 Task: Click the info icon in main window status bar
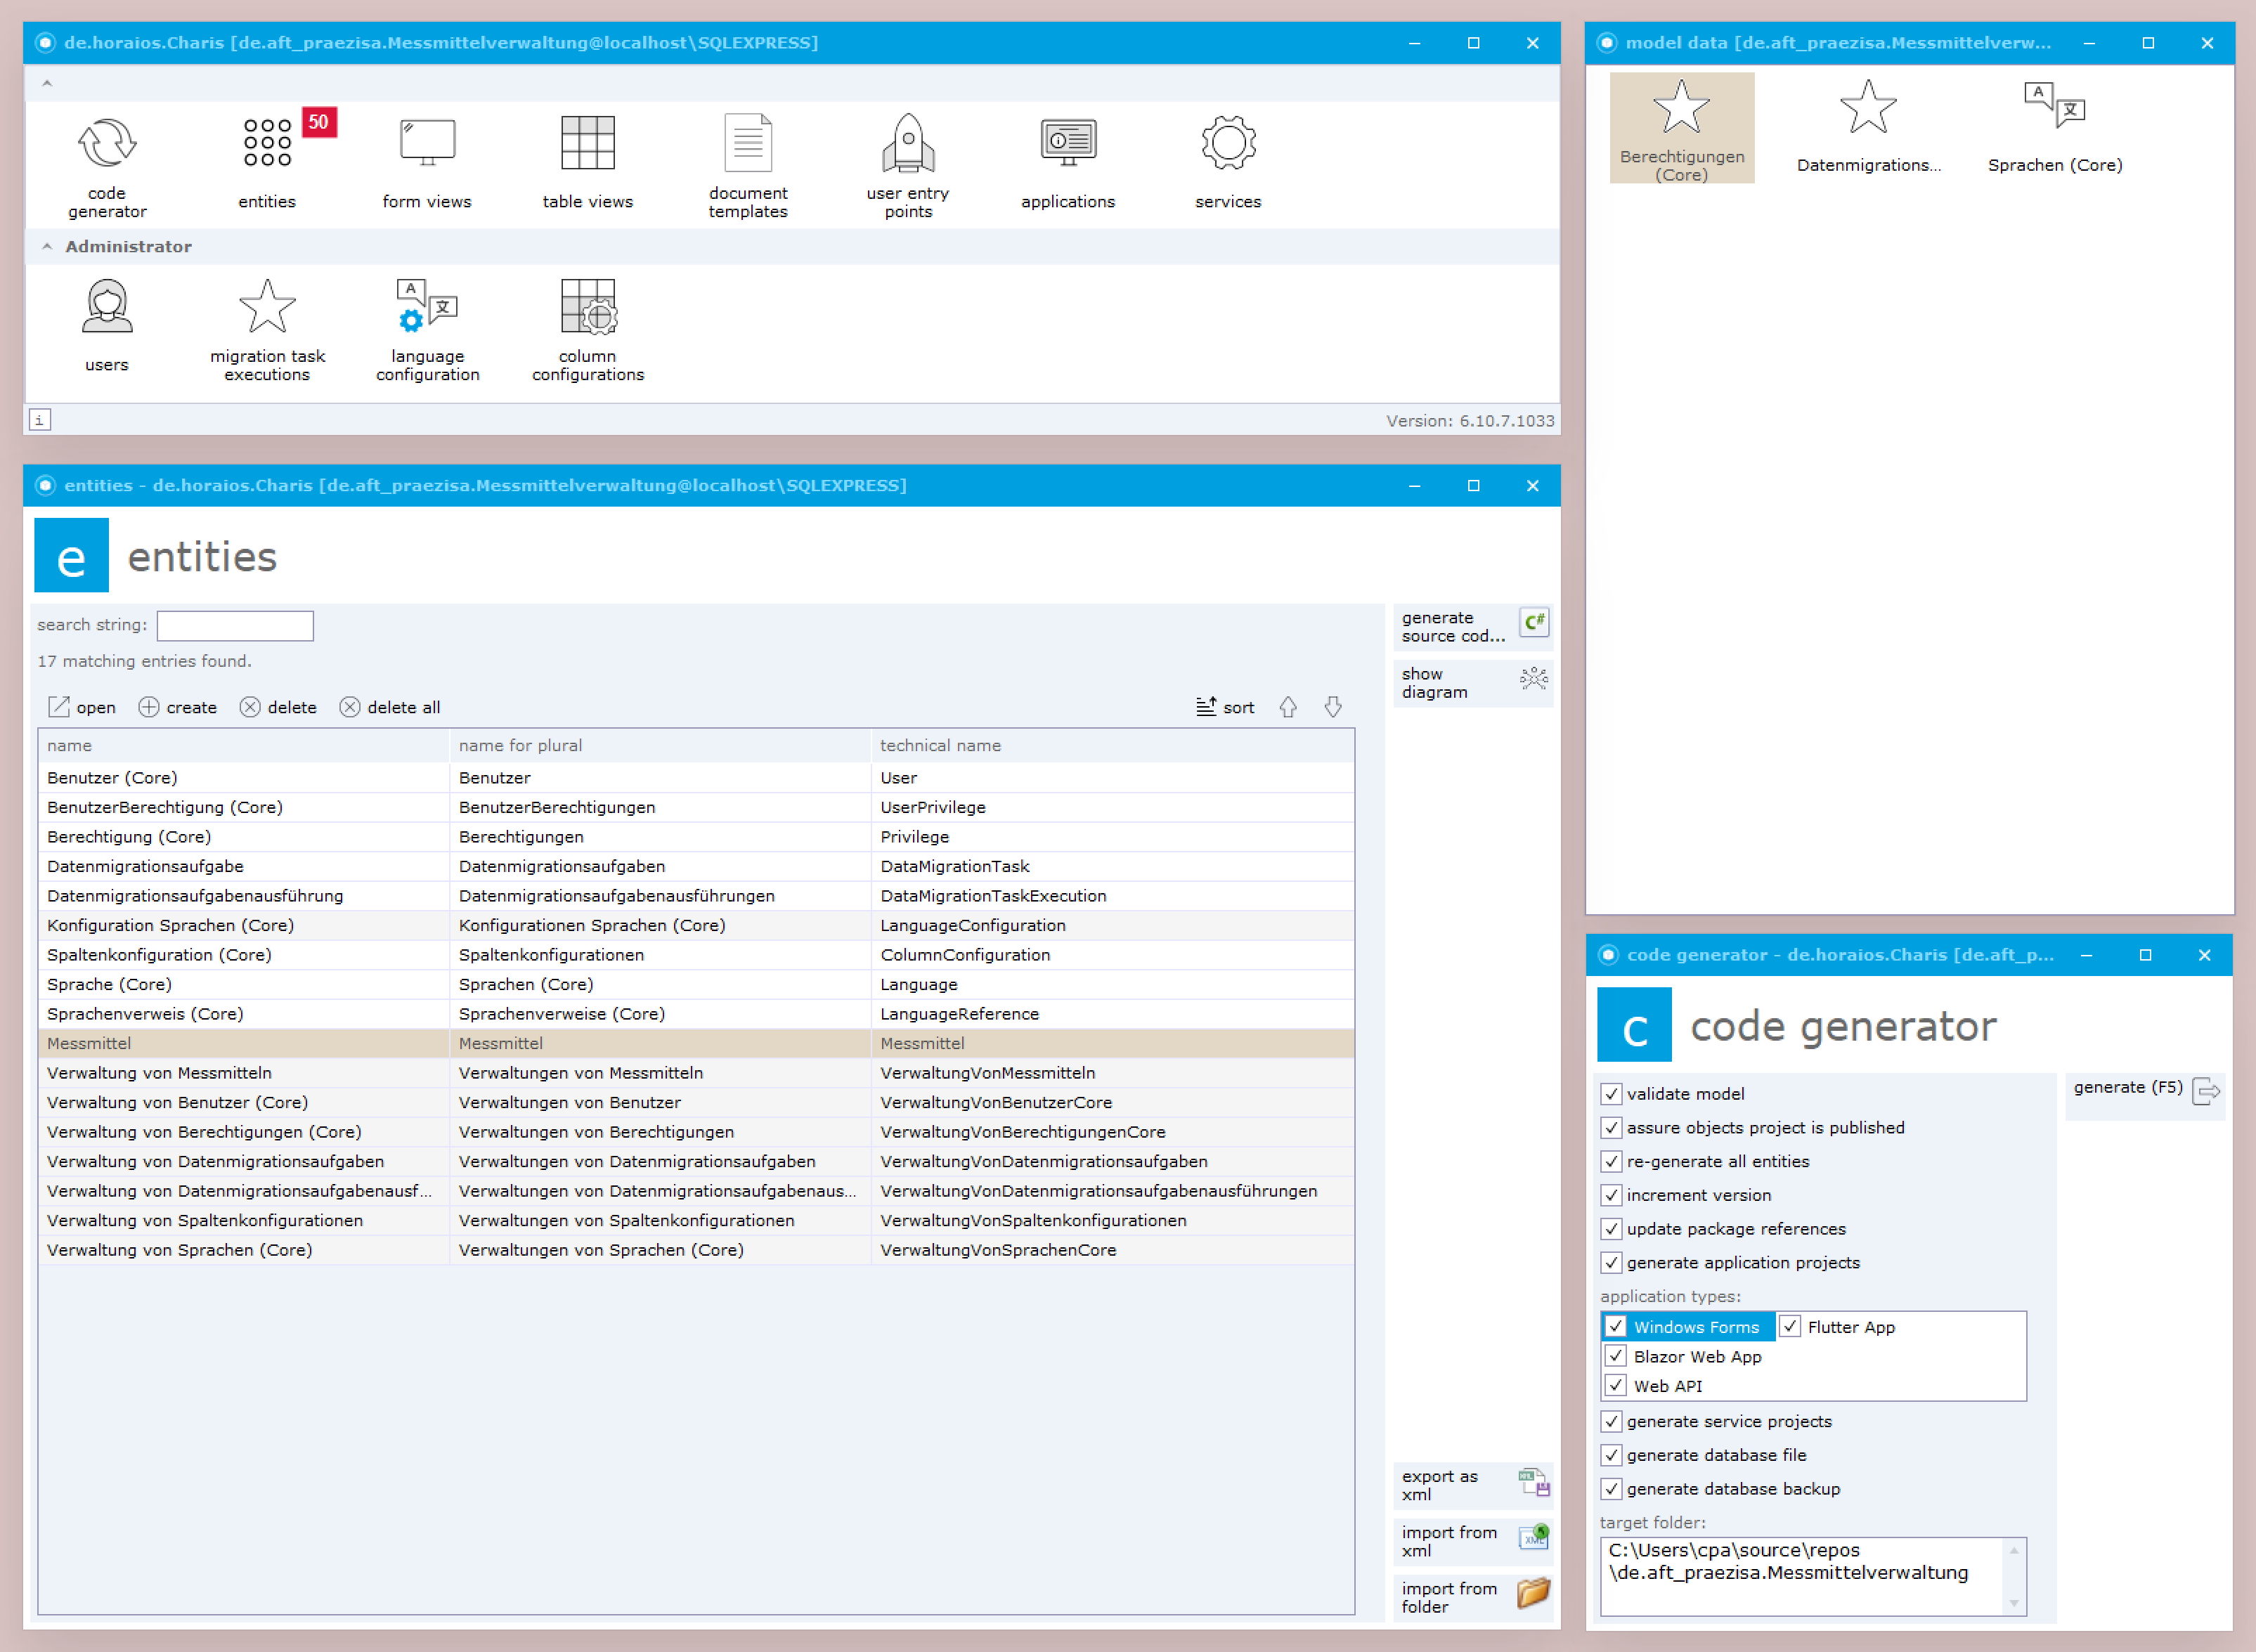40,420
